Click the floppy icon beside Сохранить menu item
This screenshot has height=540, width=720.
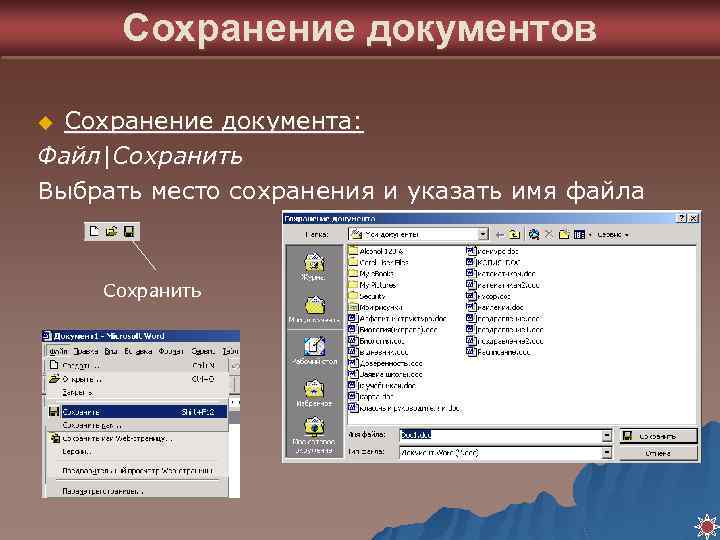54,412
